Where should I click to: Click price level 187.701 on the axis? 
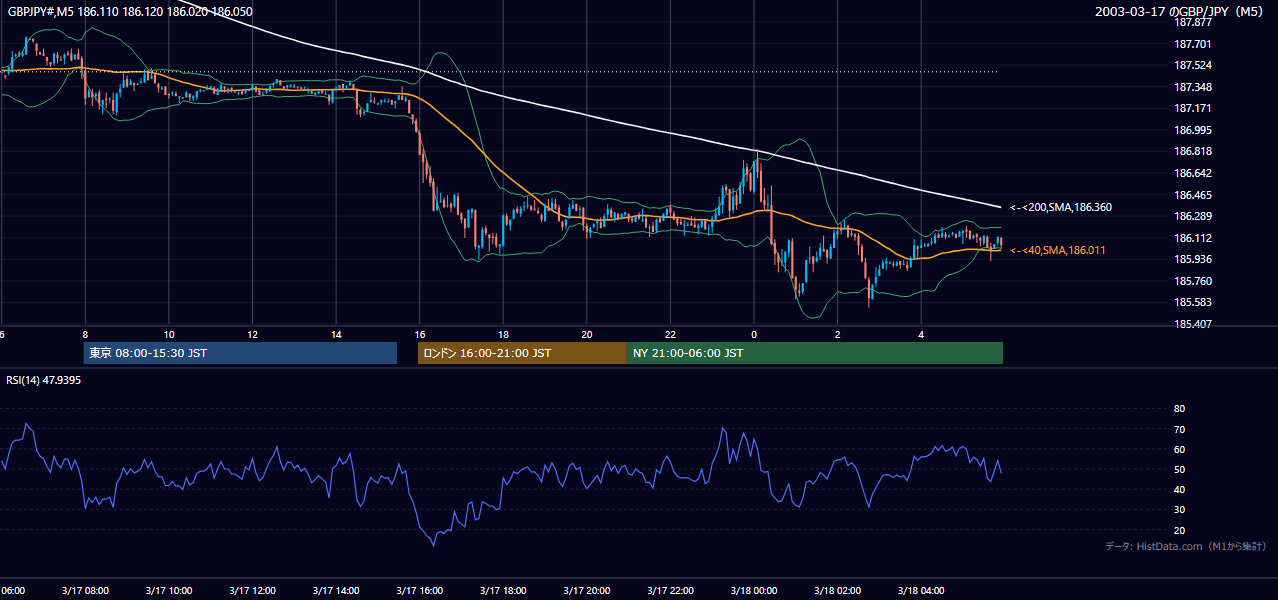pyautogui.click(x=1191, y=44)
